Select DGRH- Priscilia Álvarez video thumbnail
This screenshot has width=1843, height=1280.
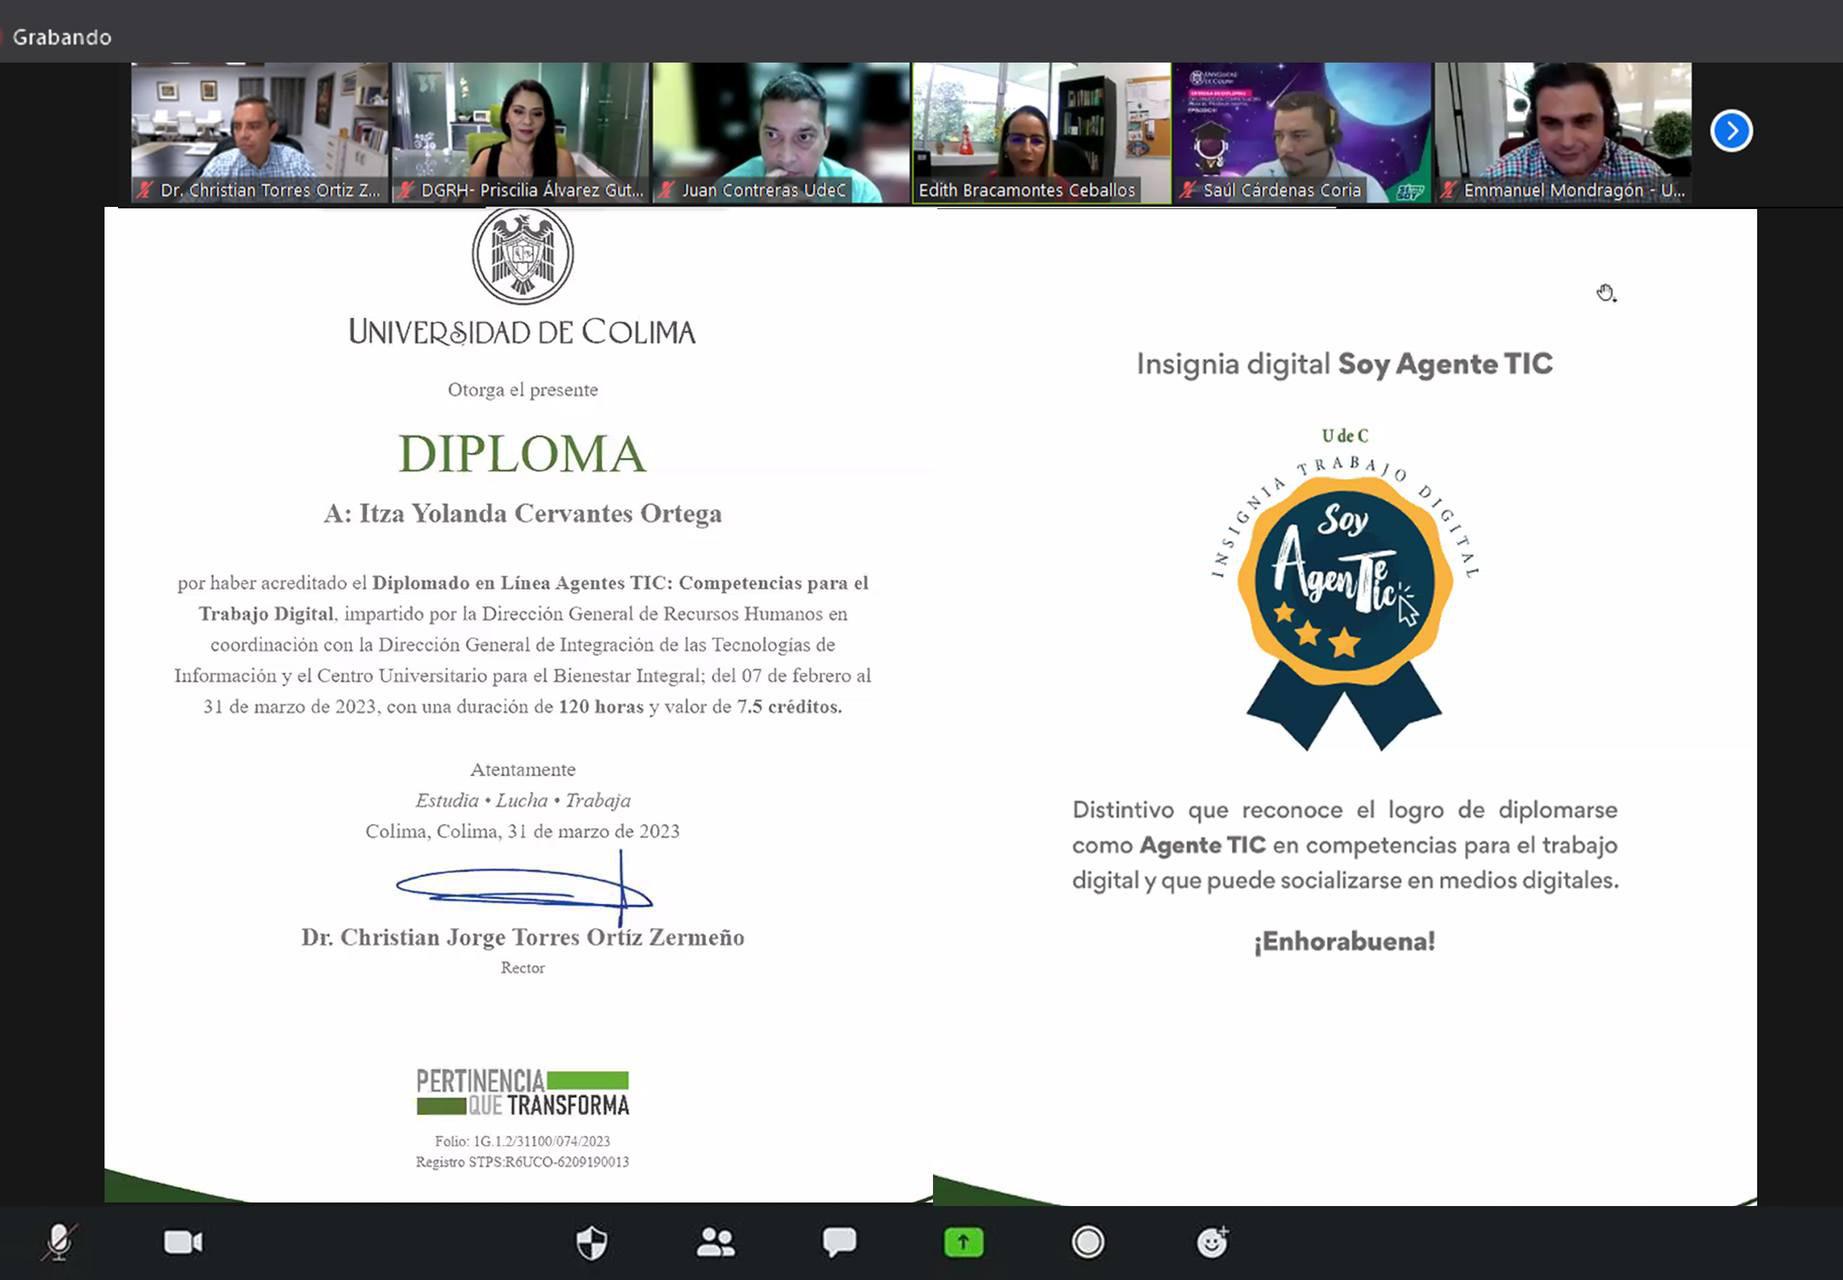[520, 133]
